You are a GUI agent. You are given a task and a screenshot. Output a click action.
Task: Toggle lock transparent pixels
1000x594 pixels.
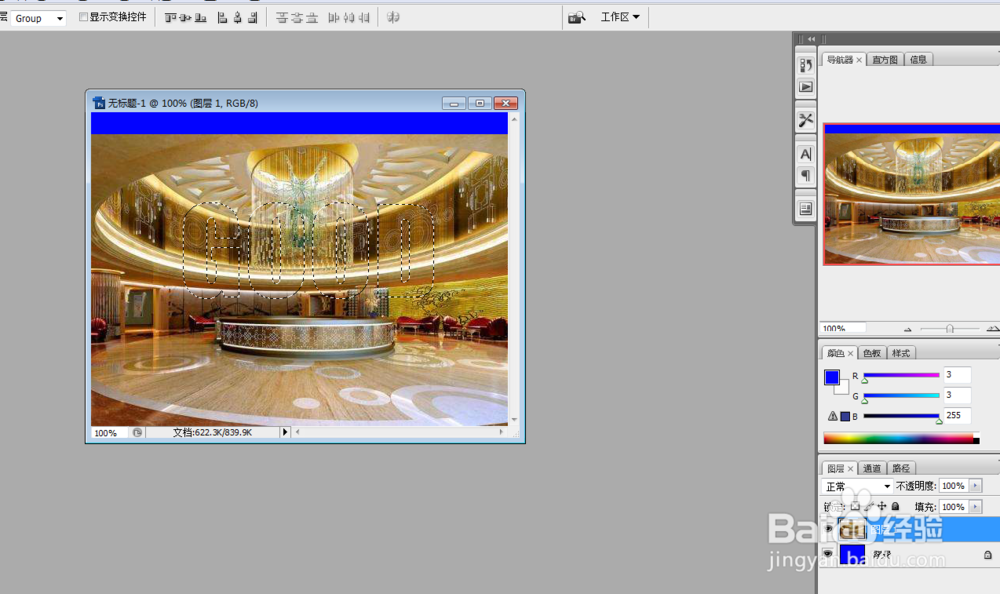(x=855, y=506)
